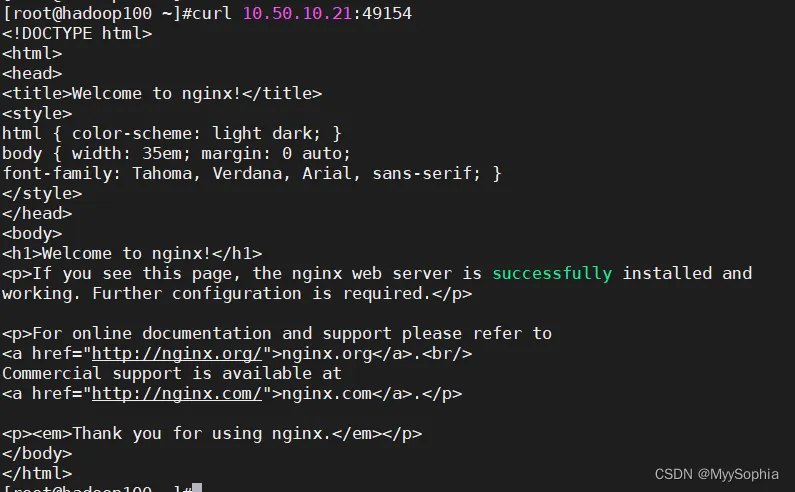Click the closing </html> tag line
The image size is (795, 492).
click(x=37, y=473)
